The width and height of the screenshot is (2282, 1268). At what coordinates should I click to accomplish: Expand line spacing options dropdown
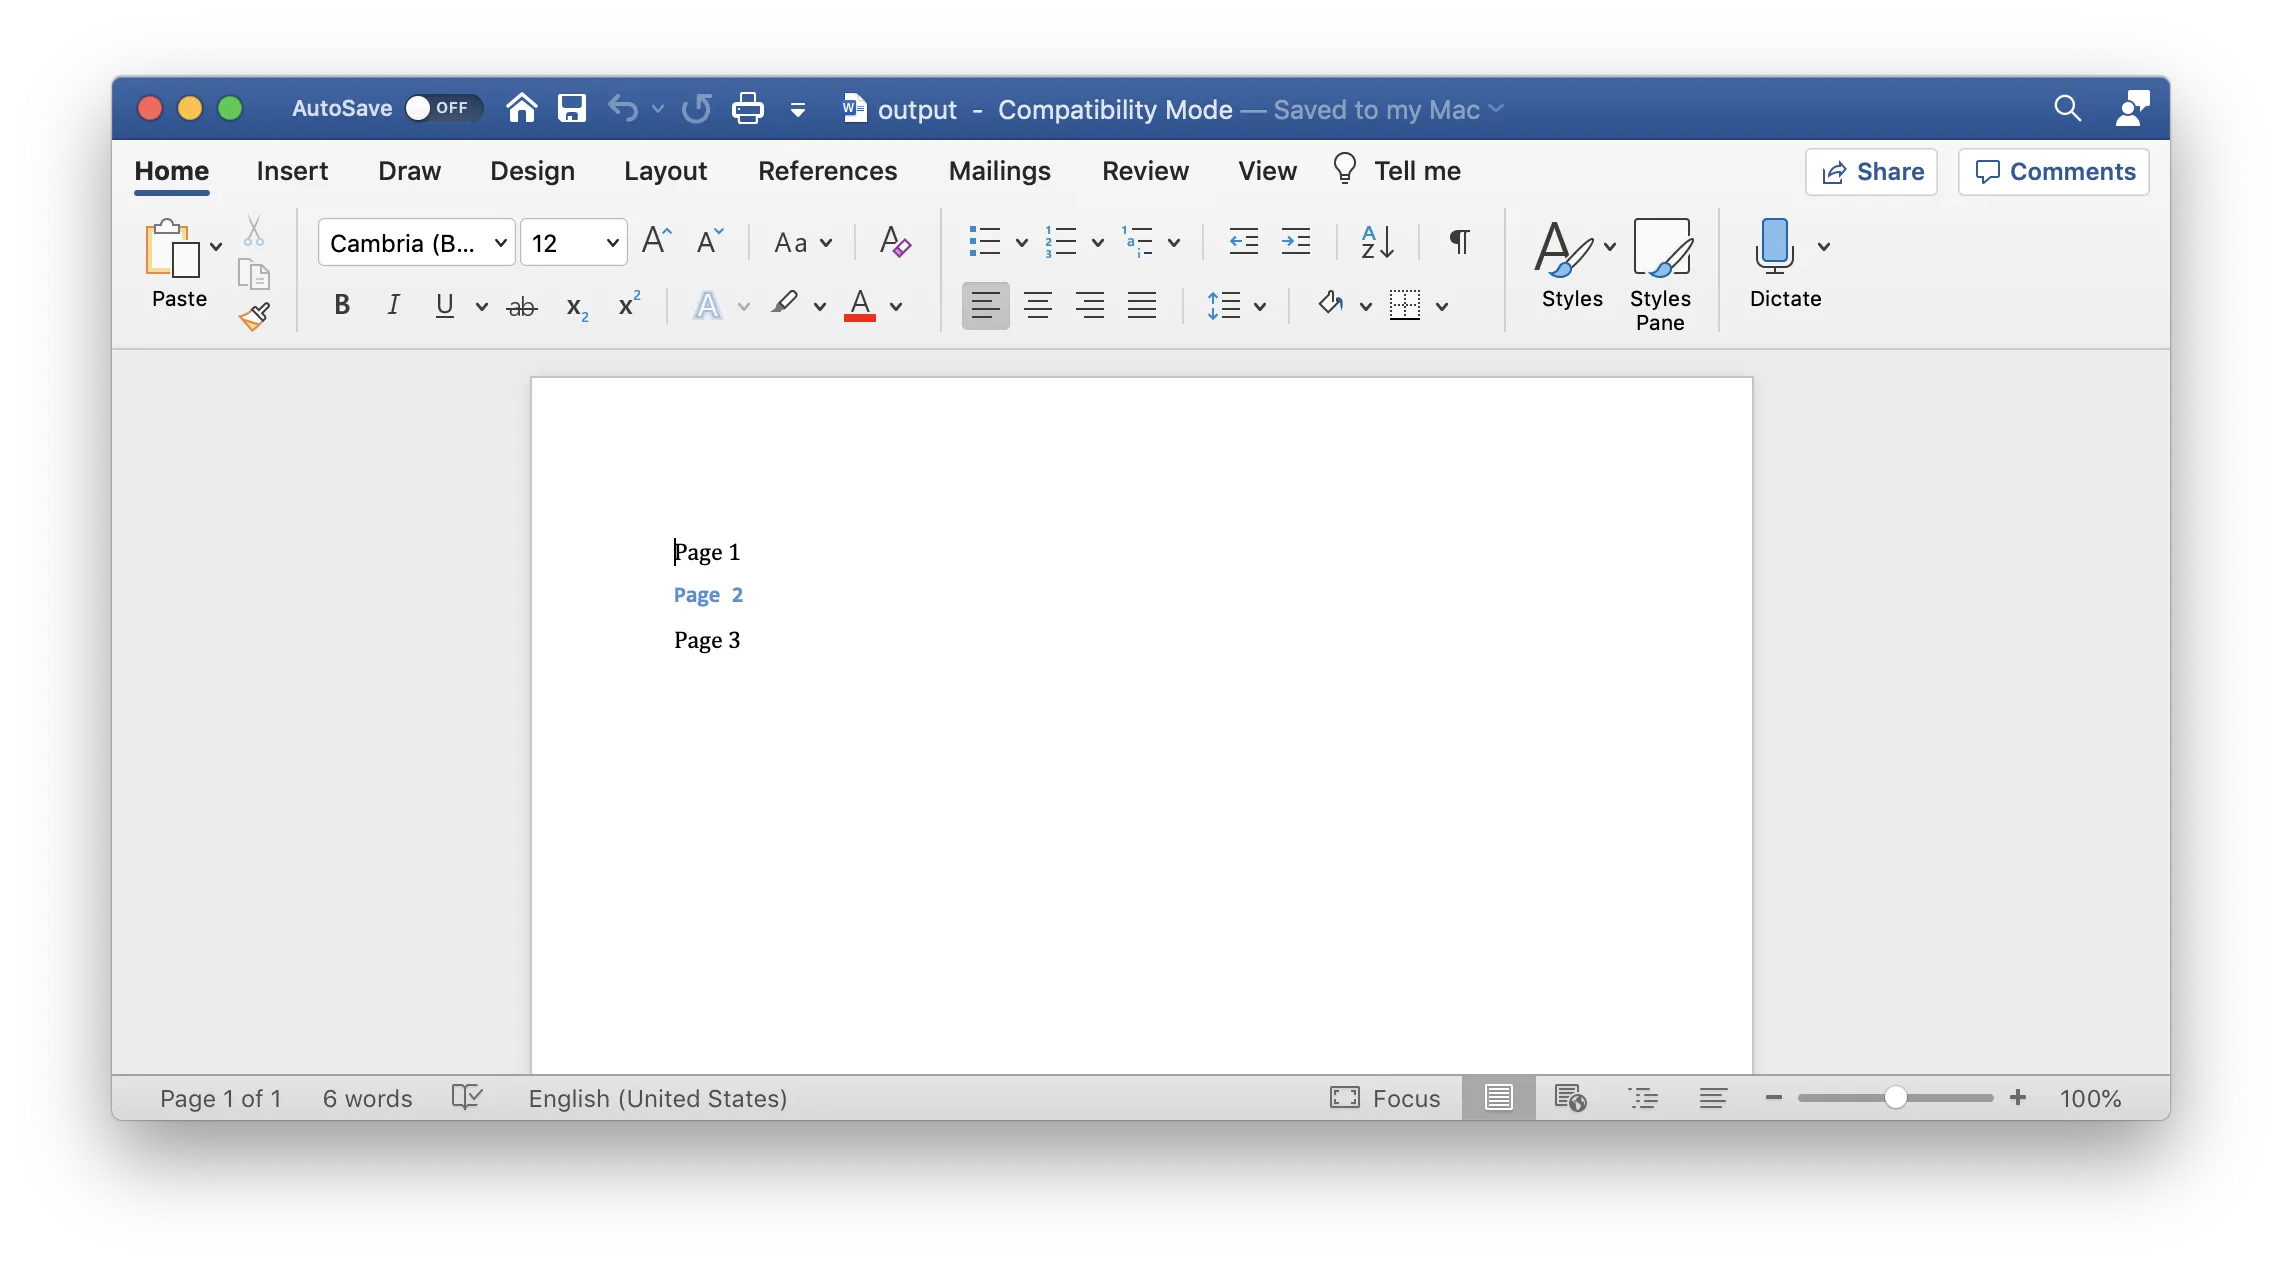1260,306
